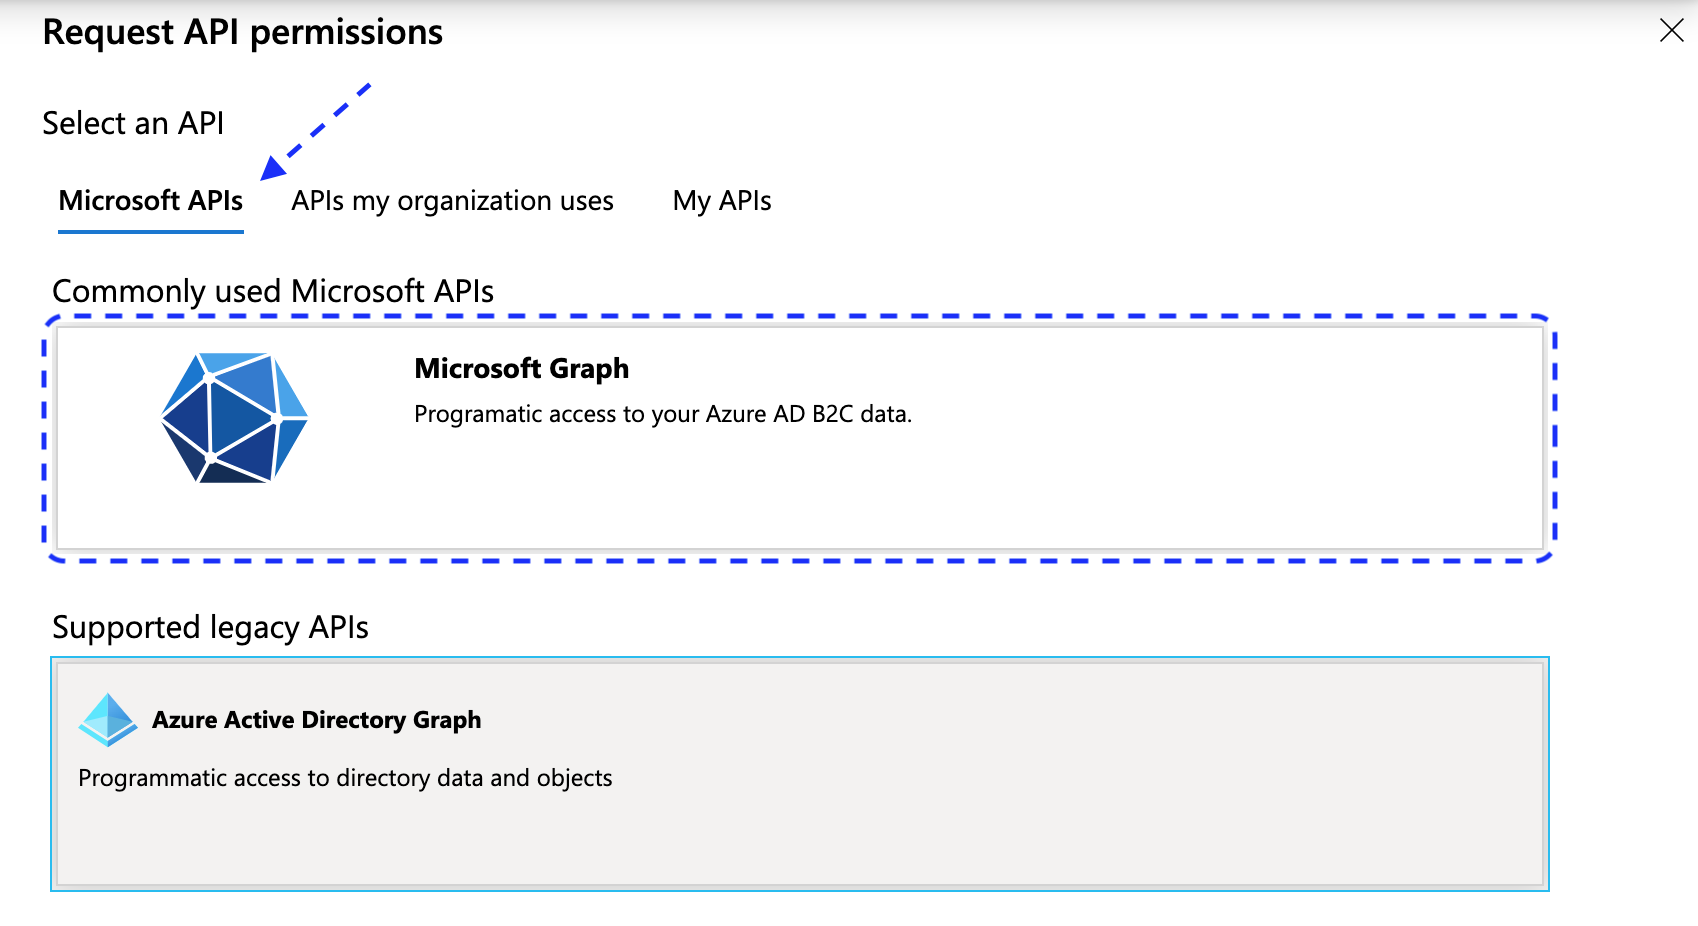Switch to the Microsoft APIs tab
The width and height of the screenshot is (1698, 926).
[151, 201]
